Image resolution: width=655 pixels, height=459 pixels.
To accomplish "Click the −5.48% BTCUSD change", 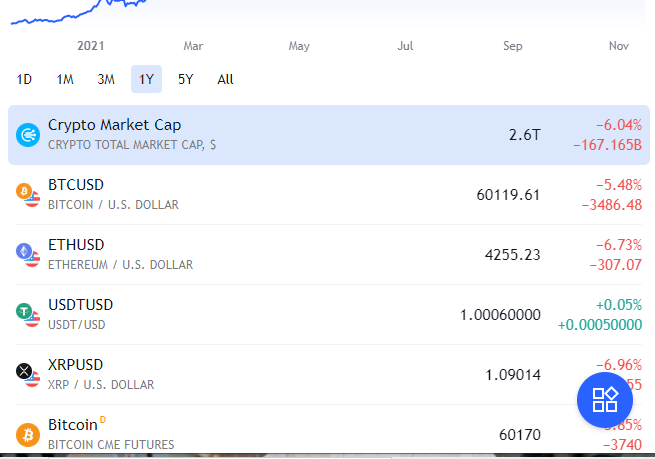I will tap(619, 185).
